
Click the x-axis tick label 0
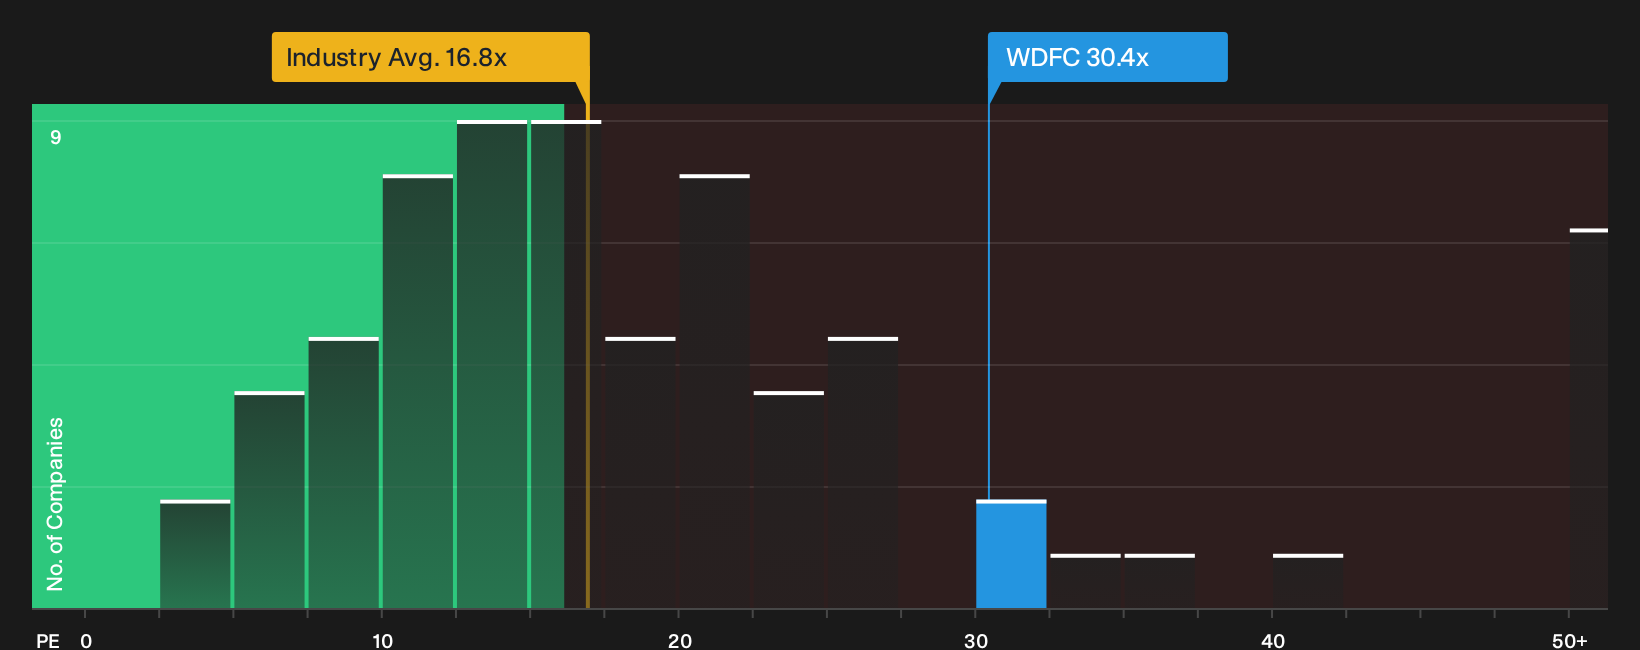pos(86,641)
